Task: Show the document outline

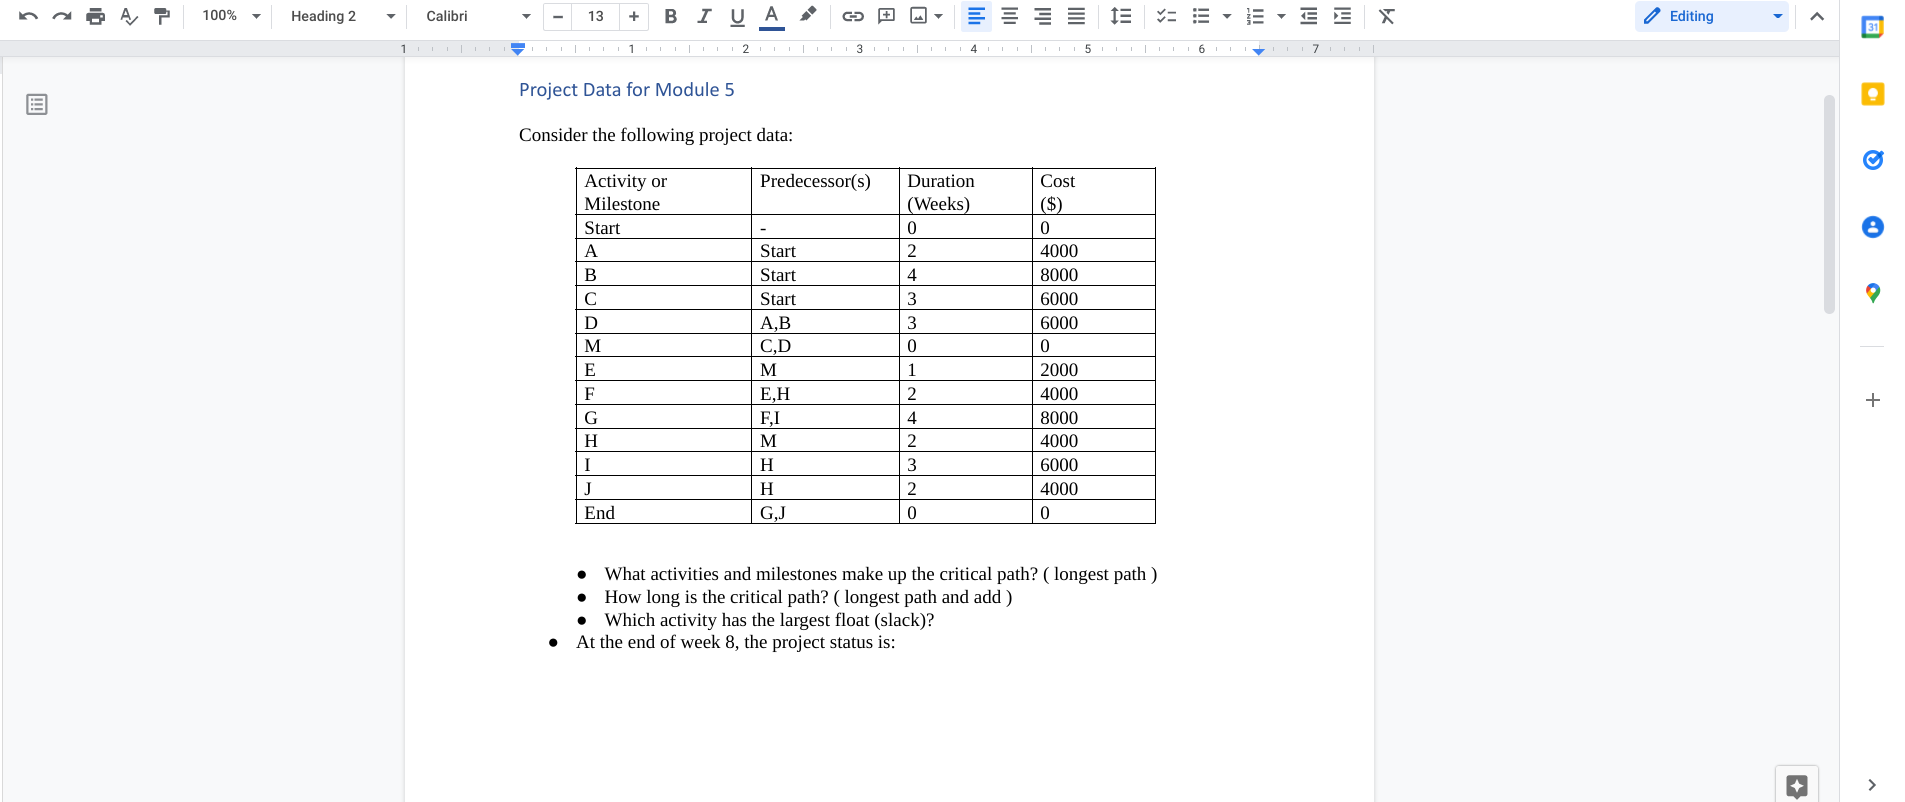Action: pos(37,105)
